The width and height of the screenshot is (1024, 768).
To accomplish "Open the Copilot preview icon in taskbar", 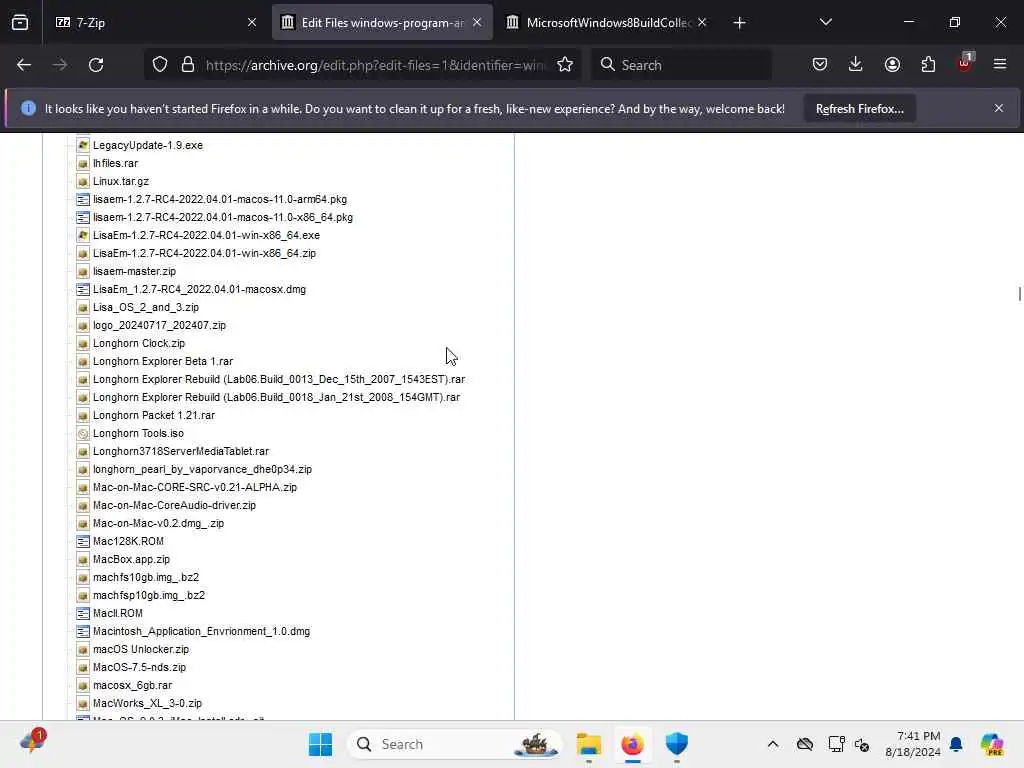I will 992,744.
